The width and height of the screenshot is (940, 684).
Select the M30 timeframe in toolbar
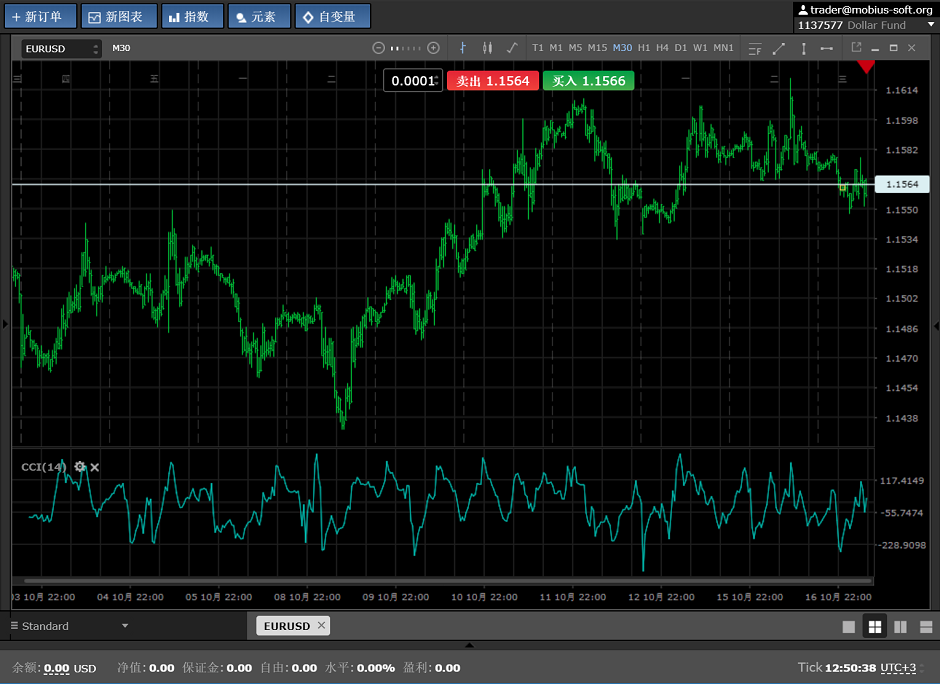pos(622,48)
